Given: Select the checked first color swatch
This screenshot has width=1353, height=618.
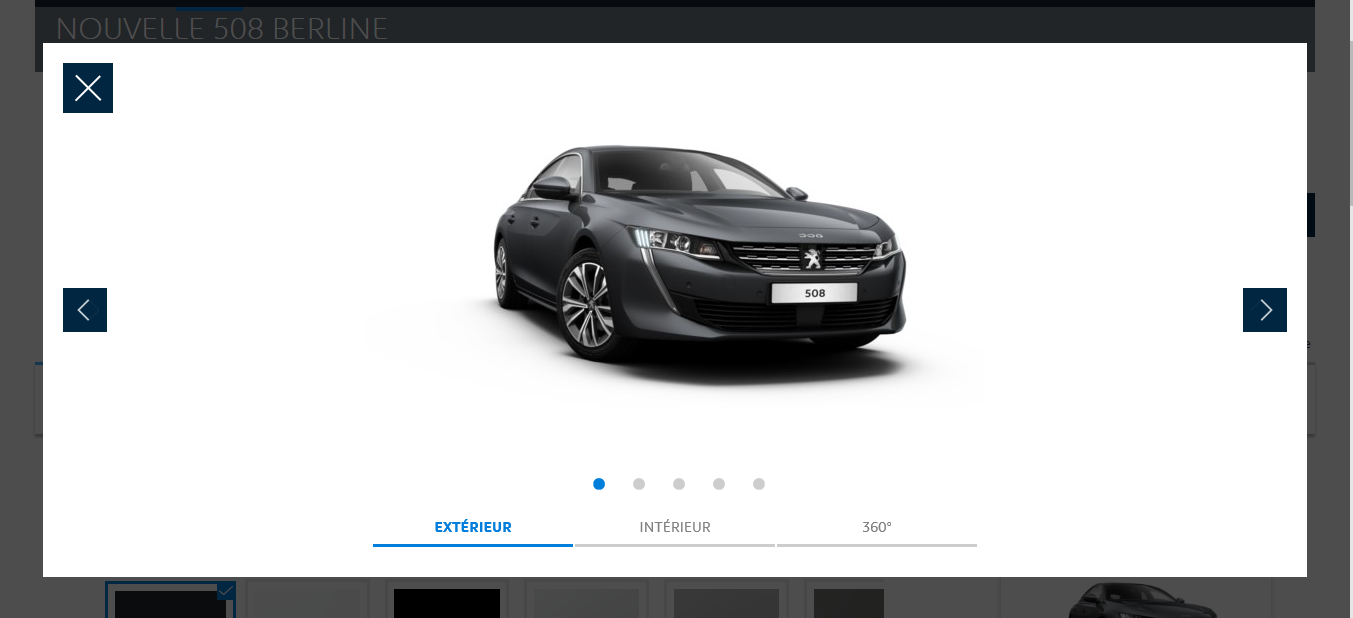Looking at the screenshot, I should 170,601.
